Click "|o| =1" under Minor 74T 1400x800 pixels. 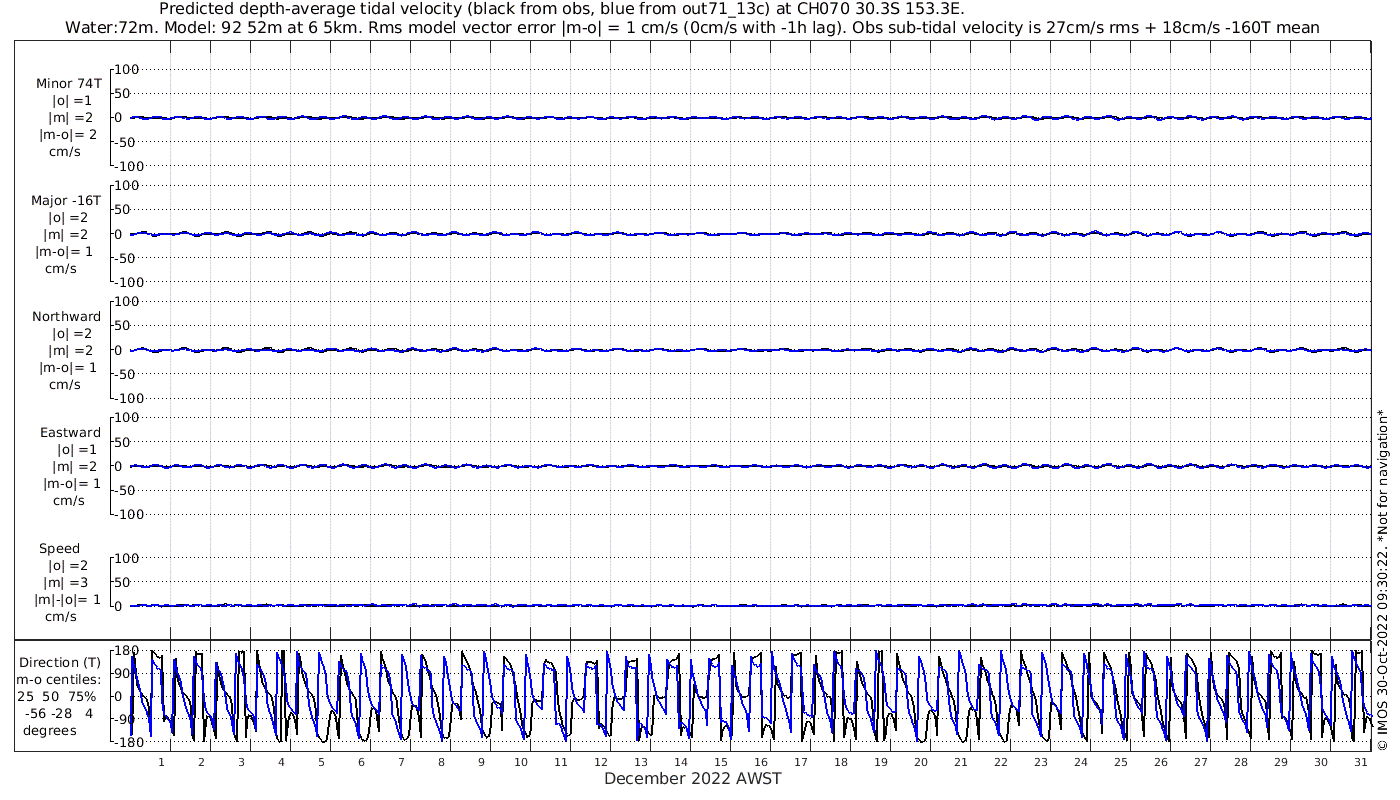click(72, 101)
